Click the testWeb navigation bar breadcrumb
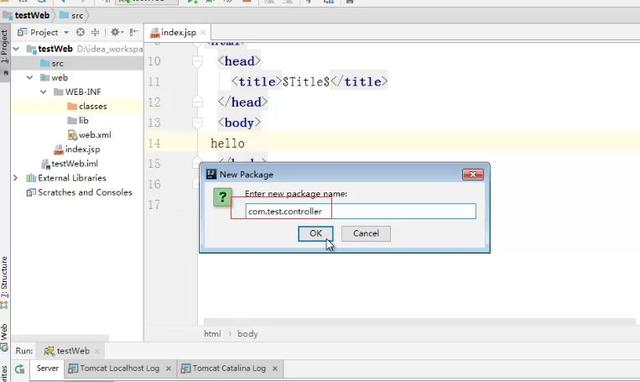Image resolution: width=640 pixels, height=382 pixels. [x=32, y=16]
